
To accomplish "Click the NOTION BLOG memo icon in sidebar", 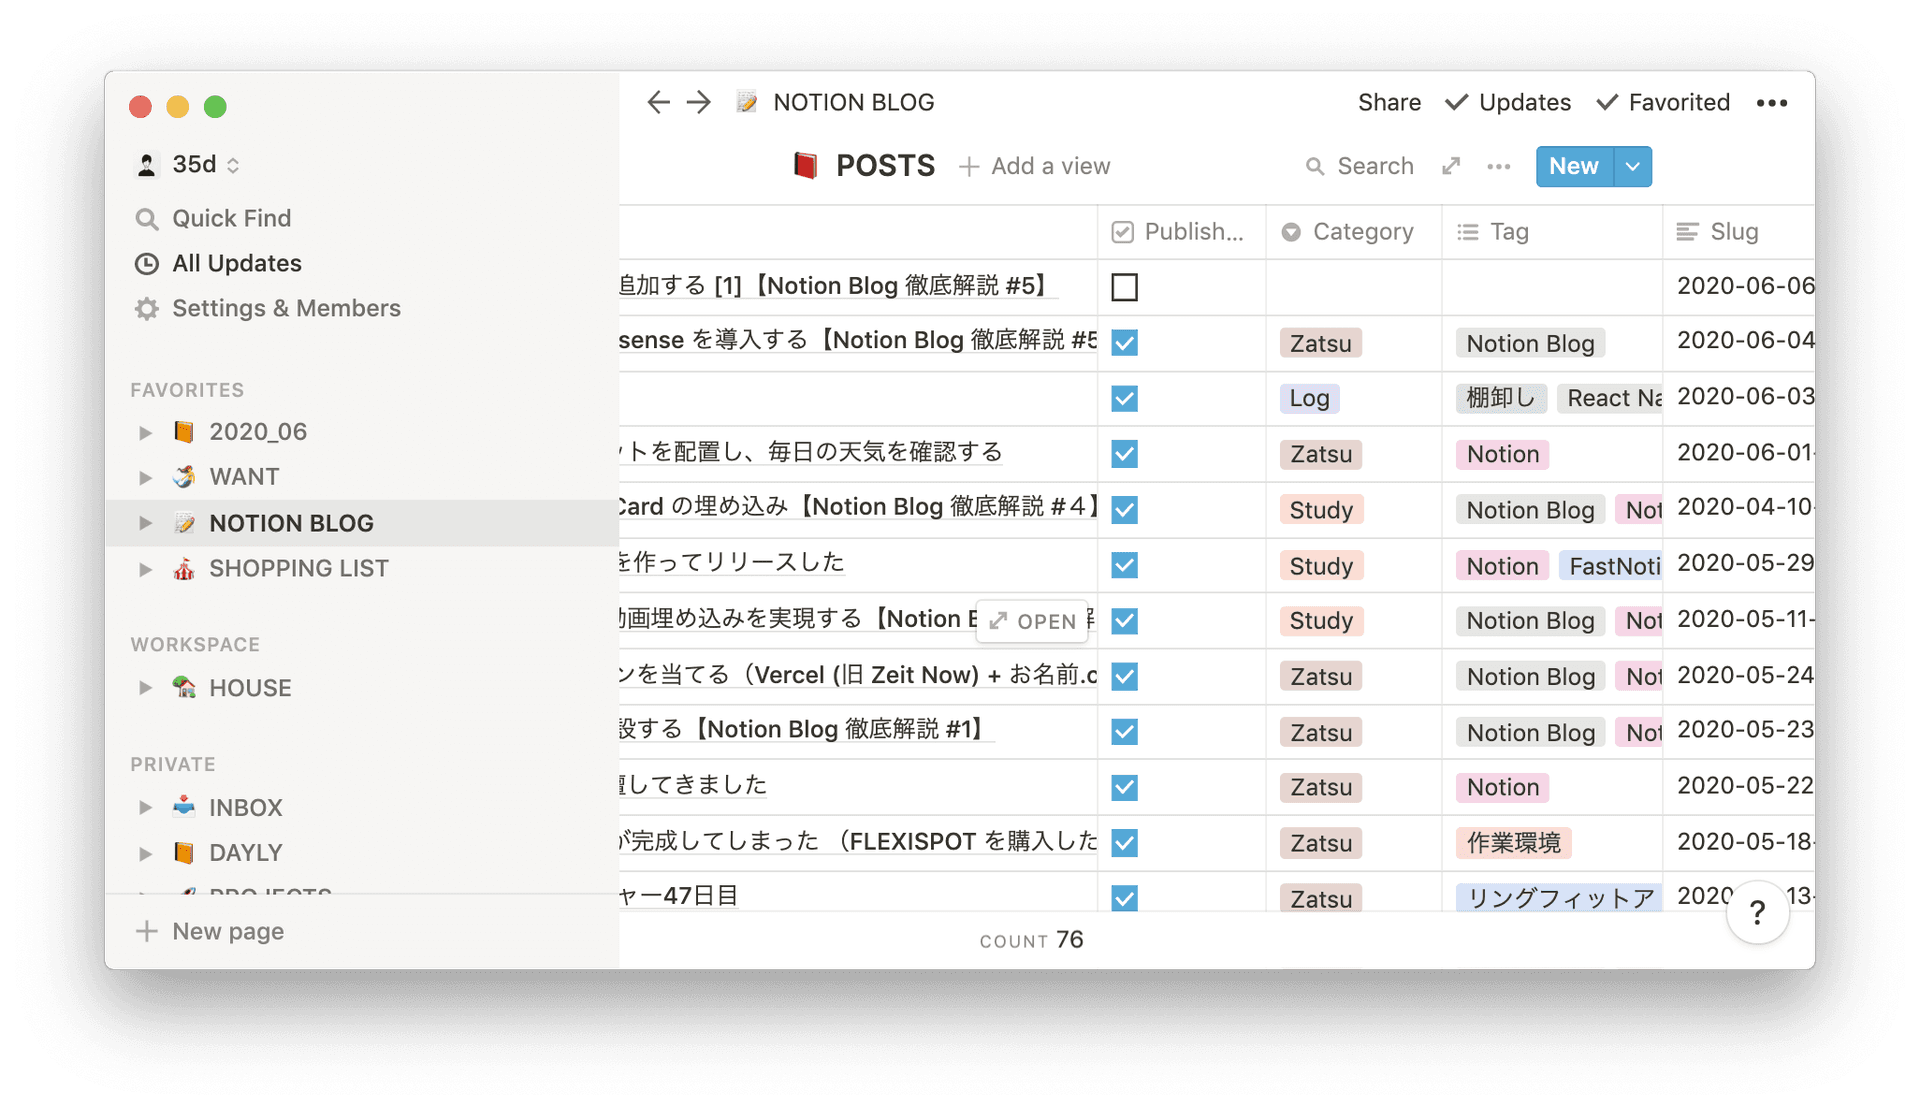I will point(184,523).
